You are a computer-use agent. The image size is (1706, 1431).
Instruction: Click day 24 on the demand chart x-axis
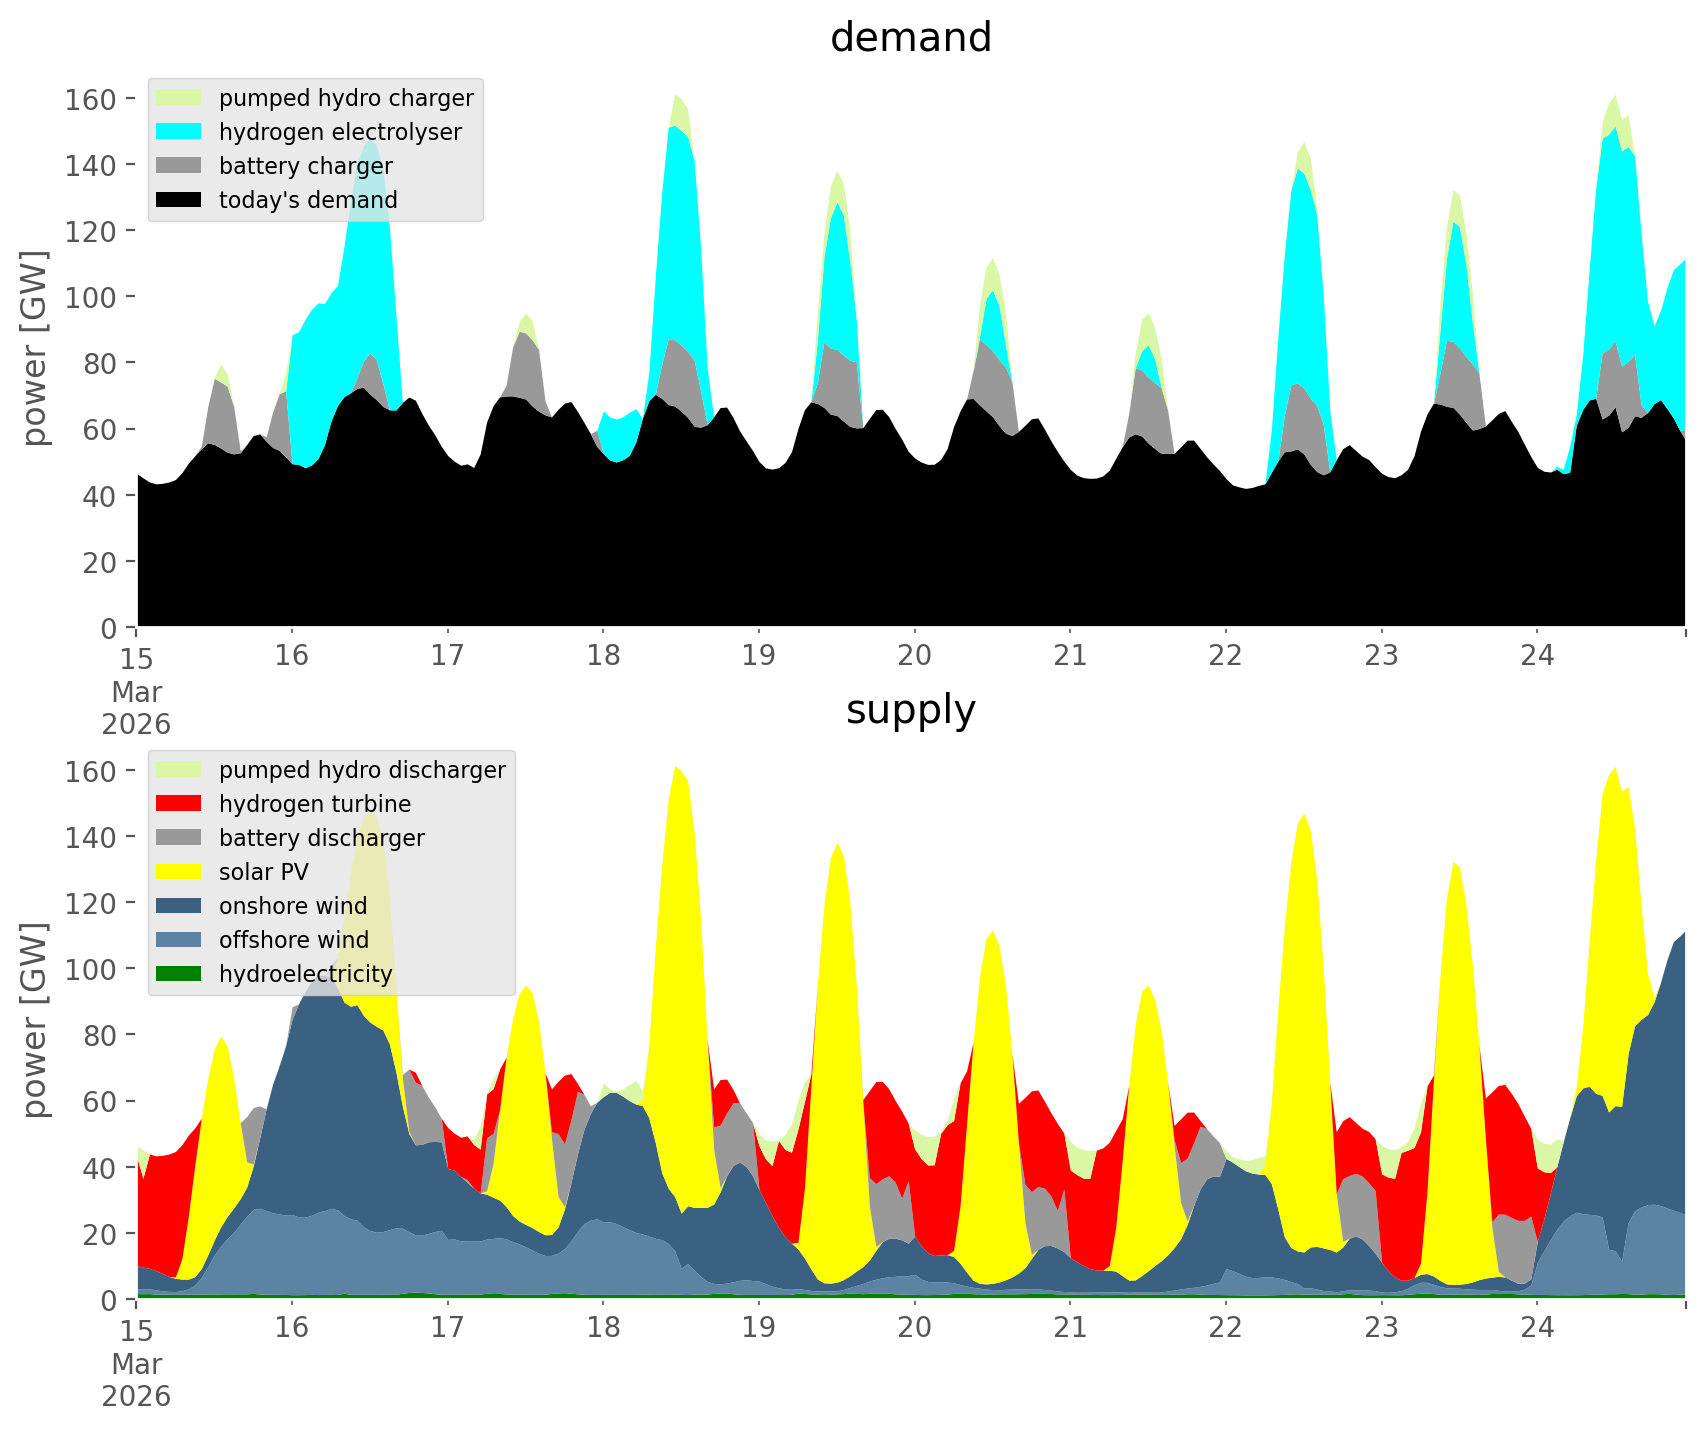[1537, 656]
